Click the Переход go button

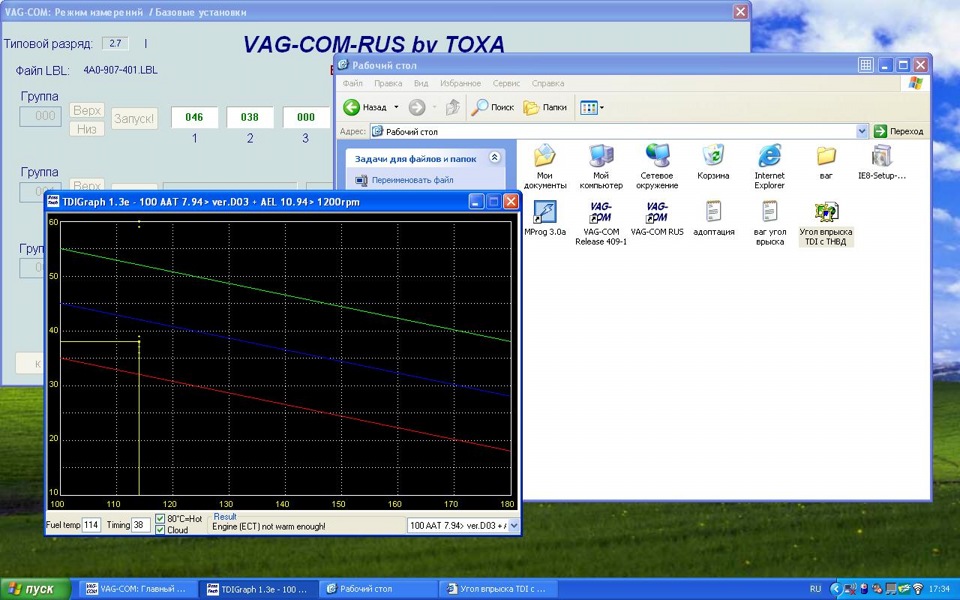tap(899, 131)
